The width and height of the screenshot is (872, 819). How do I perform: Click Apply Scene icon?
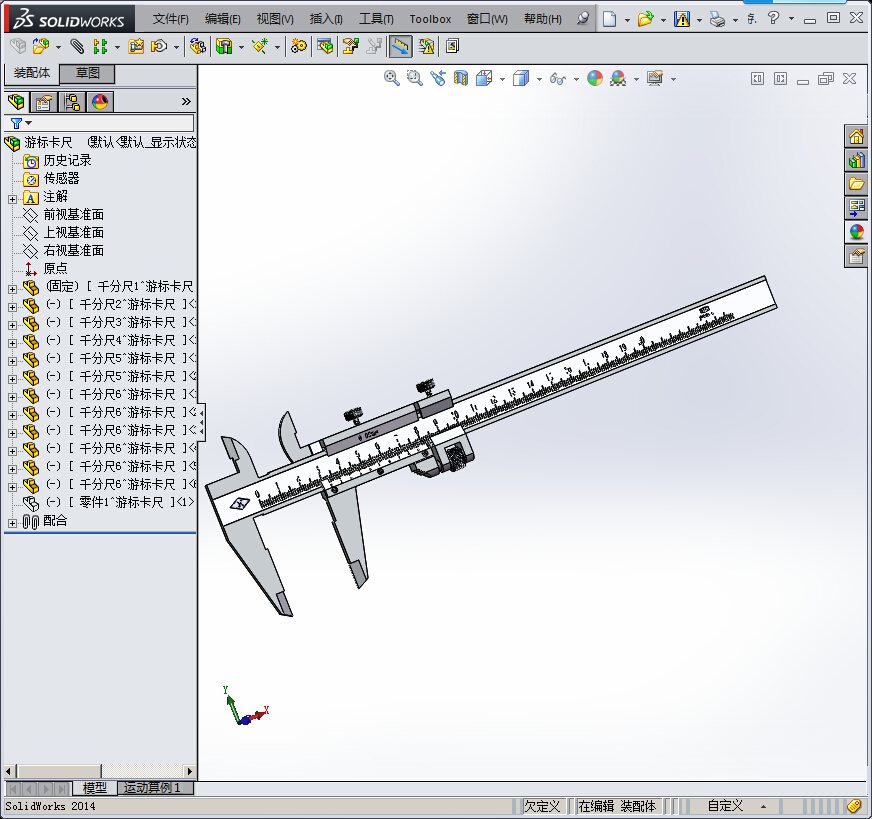[x=618, y=78]
